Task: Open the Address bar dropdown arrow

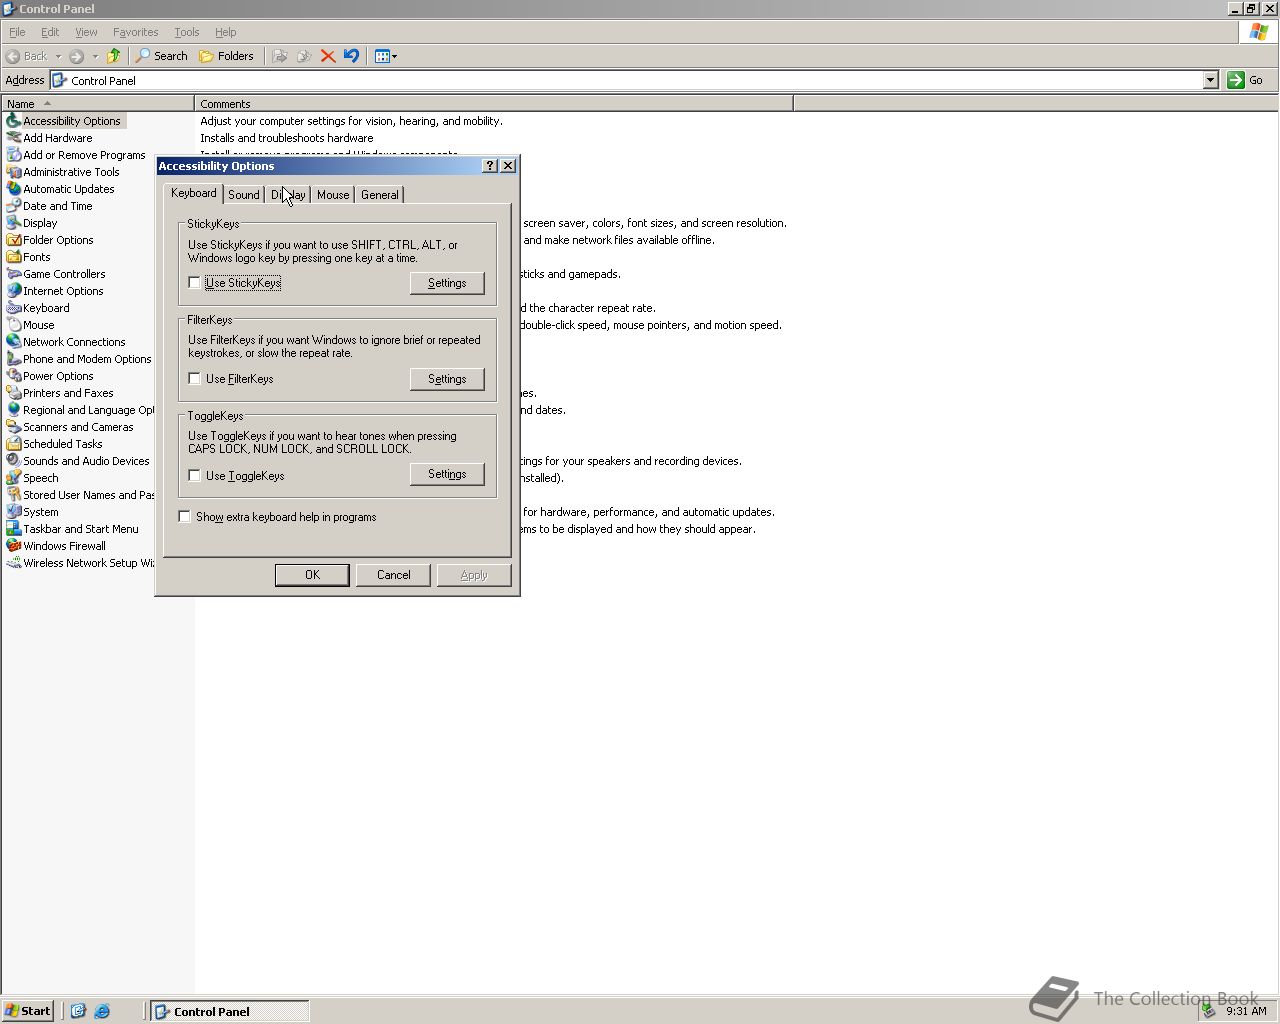Action: tap(1210, 80)
